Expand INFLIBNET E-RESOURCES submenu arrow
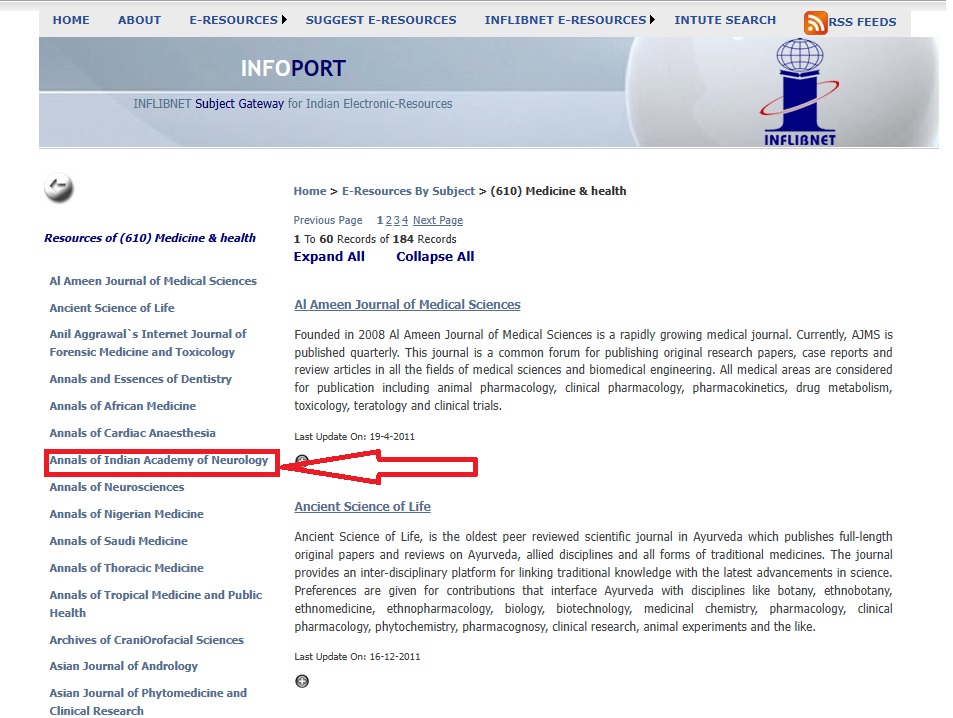 pos(652,20)
